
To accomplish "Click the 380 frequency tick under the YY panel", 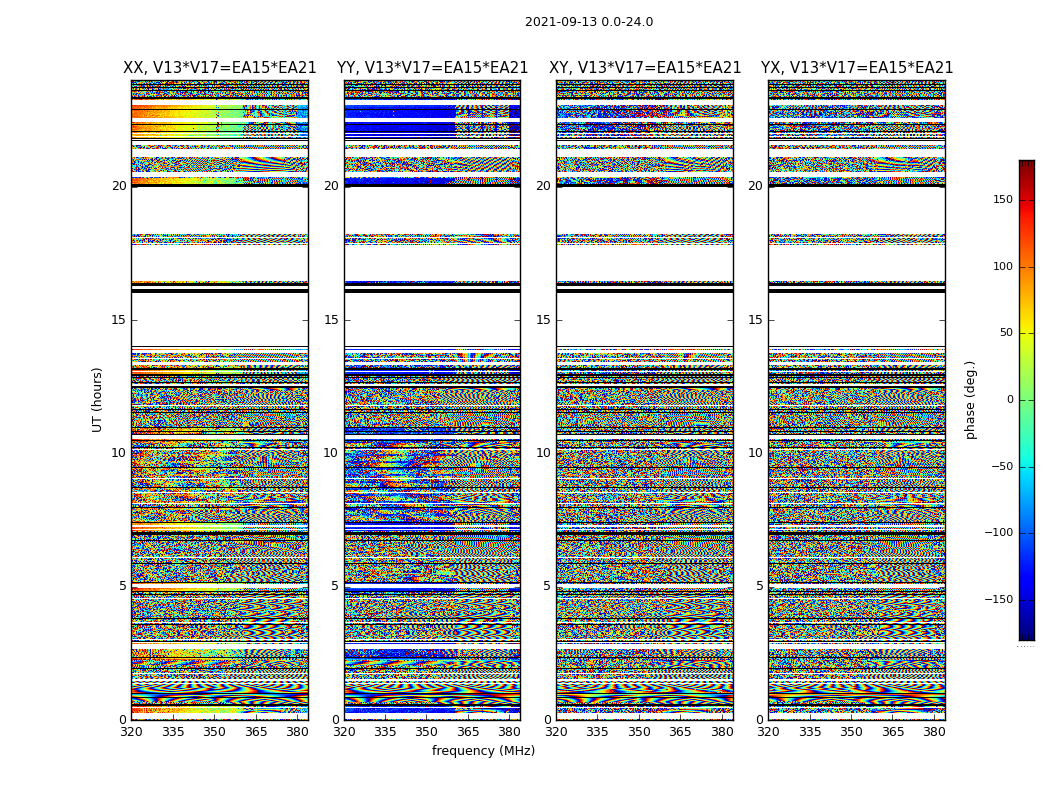I will point(510,732).
